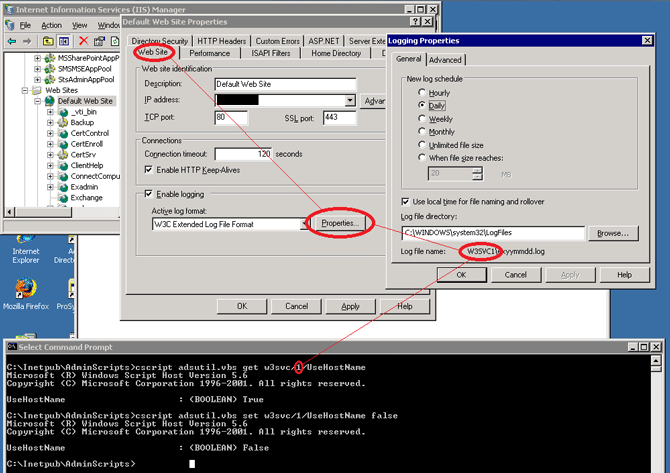This screenshot has width=670, height=473.
Task: Click the Log file directory input field
Action: [x=493, y=233]
